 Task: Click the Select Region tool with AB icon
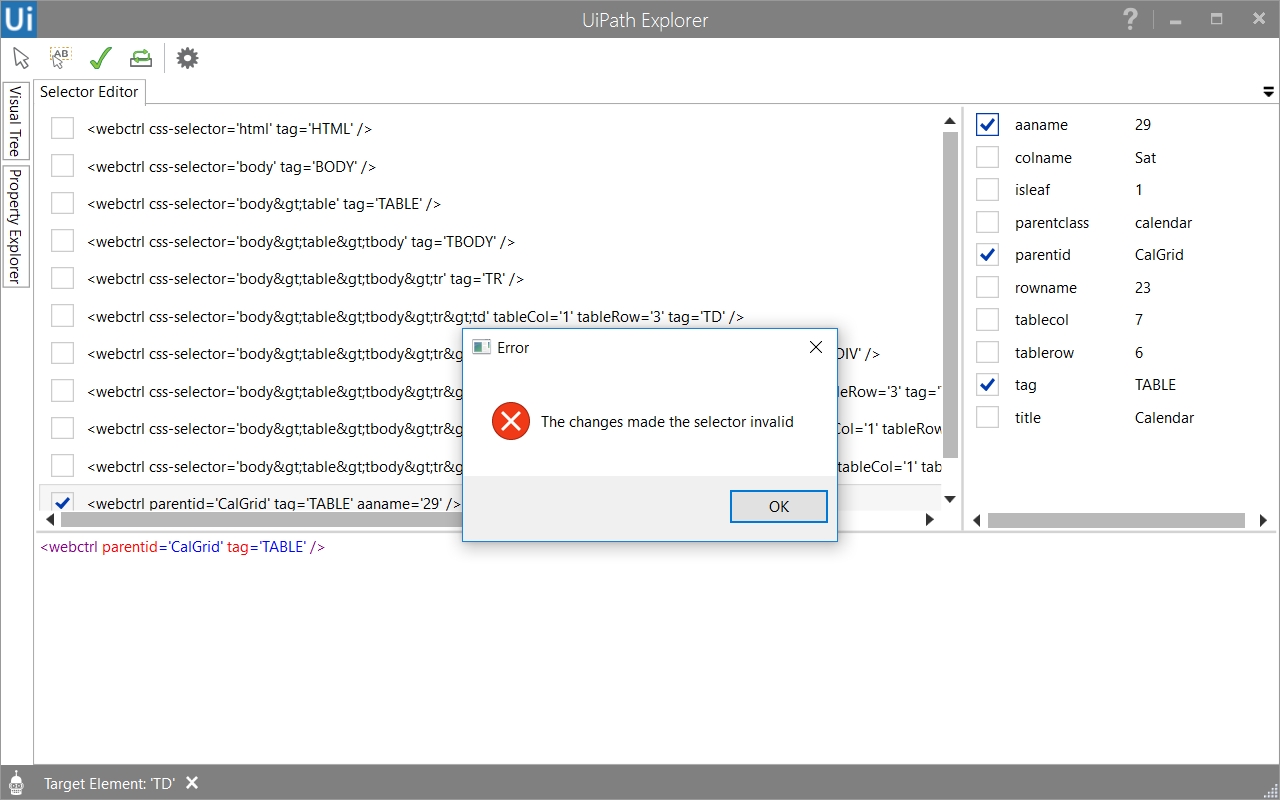point(61,58)
